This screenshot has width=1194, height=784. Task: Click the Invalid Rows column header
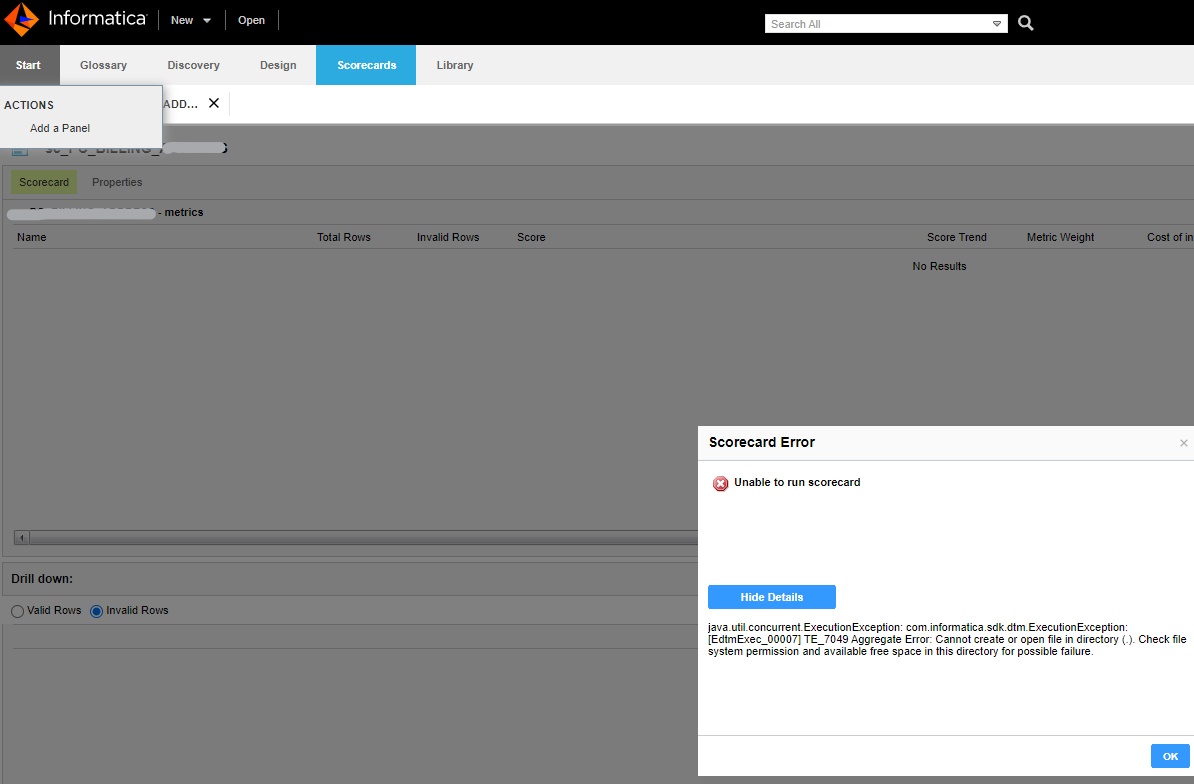point(448,237)
